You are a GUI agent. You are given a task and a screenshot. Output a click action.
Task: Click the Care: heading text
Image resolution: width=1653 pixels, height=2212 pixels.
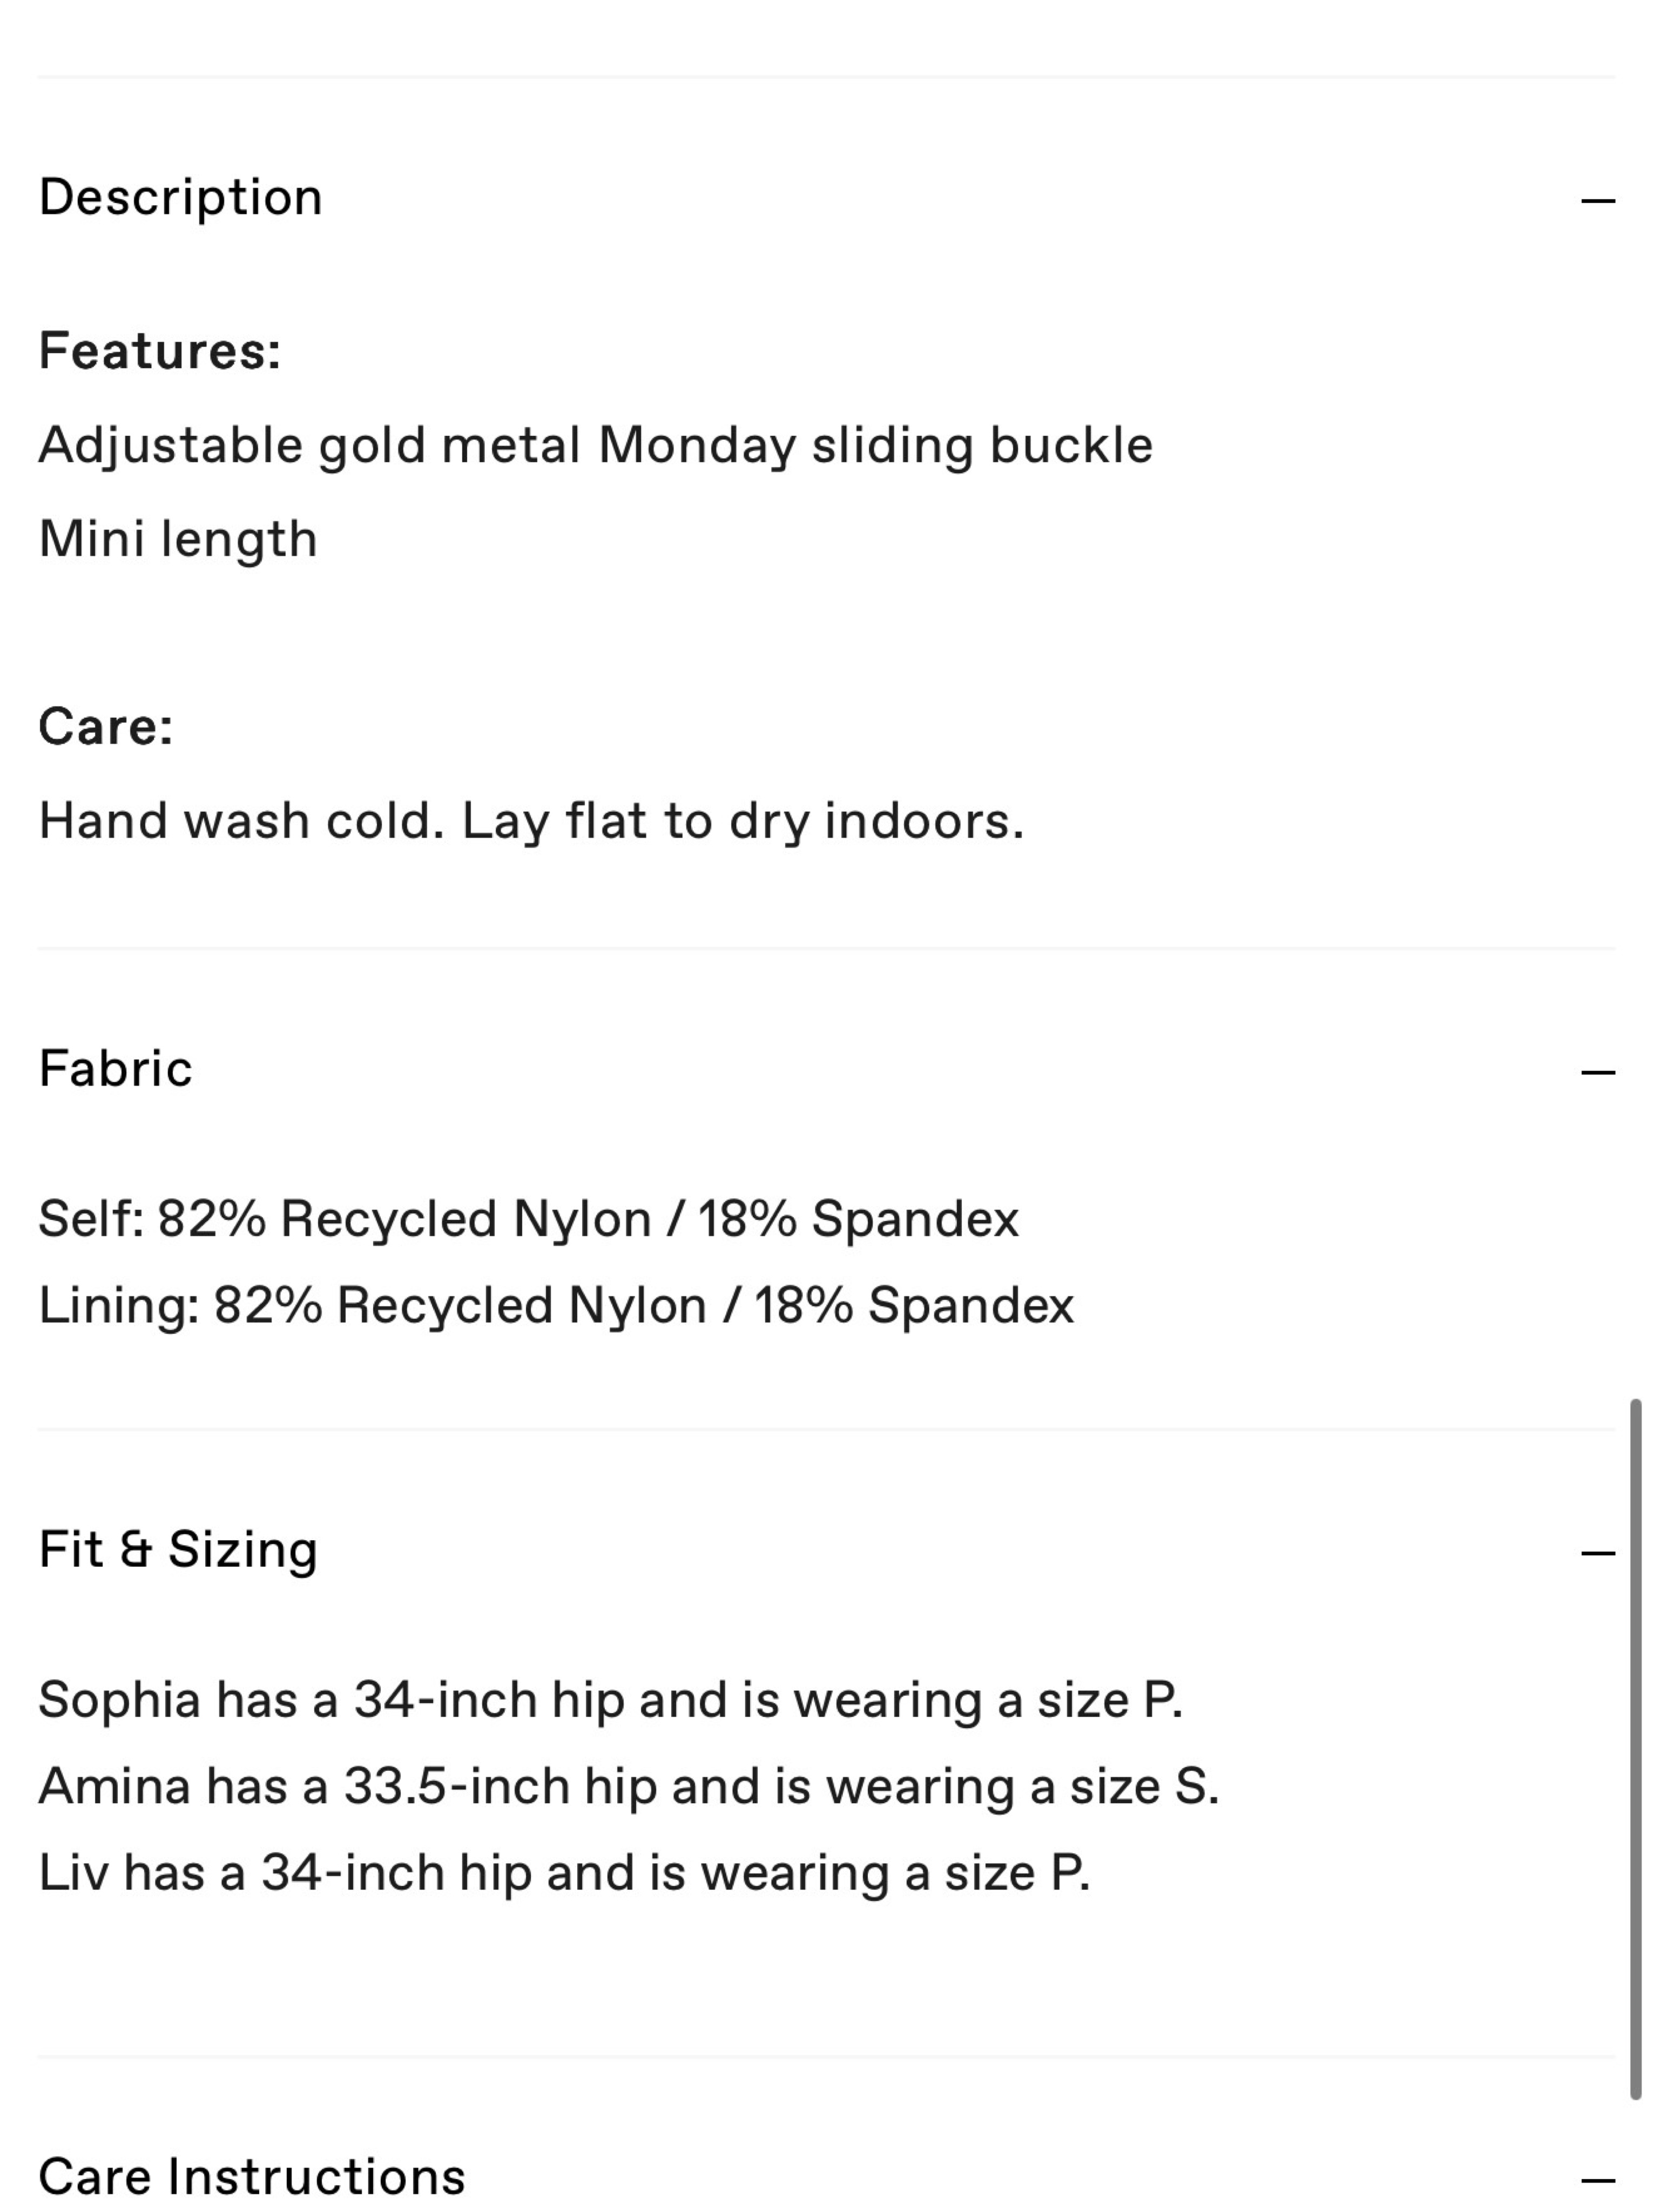106,727
